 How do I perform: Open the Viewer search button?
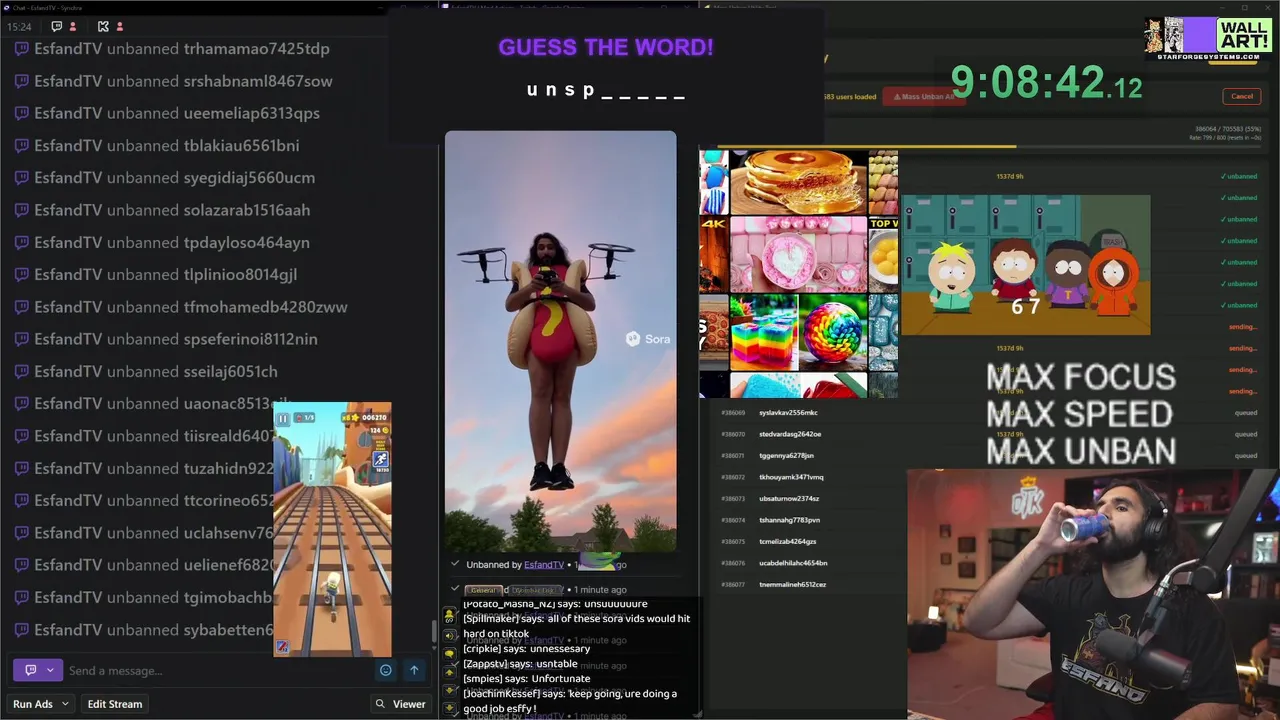coord(401,704)
